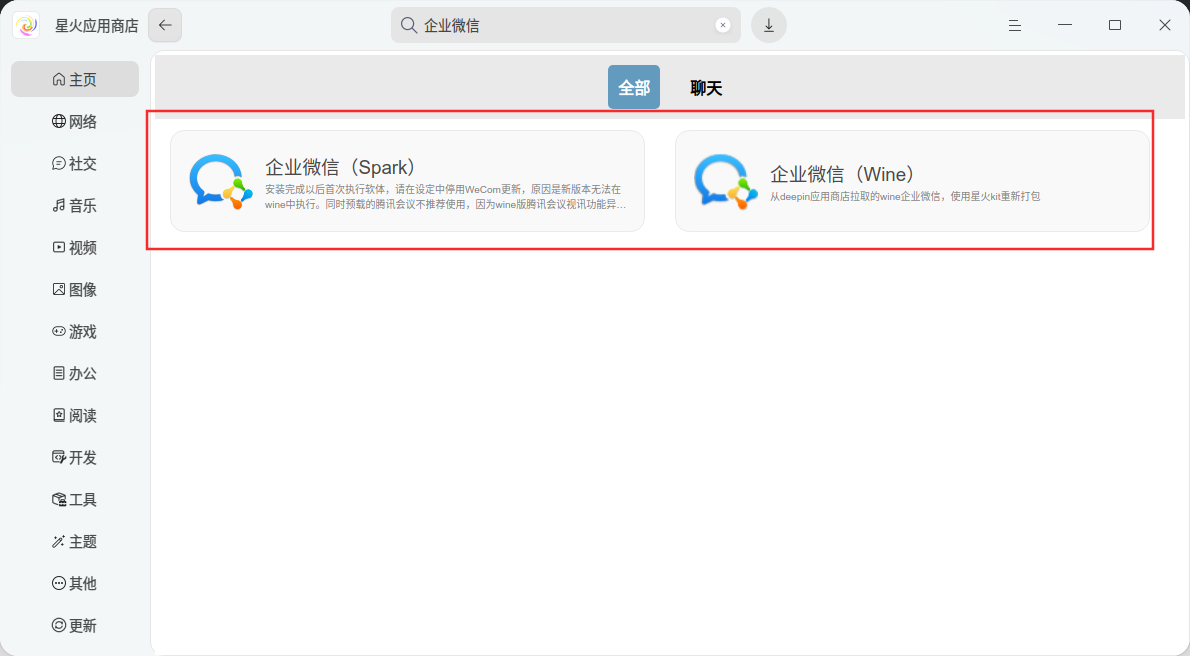
Task: Open the 主页 home section
Action: click(74, 80)
